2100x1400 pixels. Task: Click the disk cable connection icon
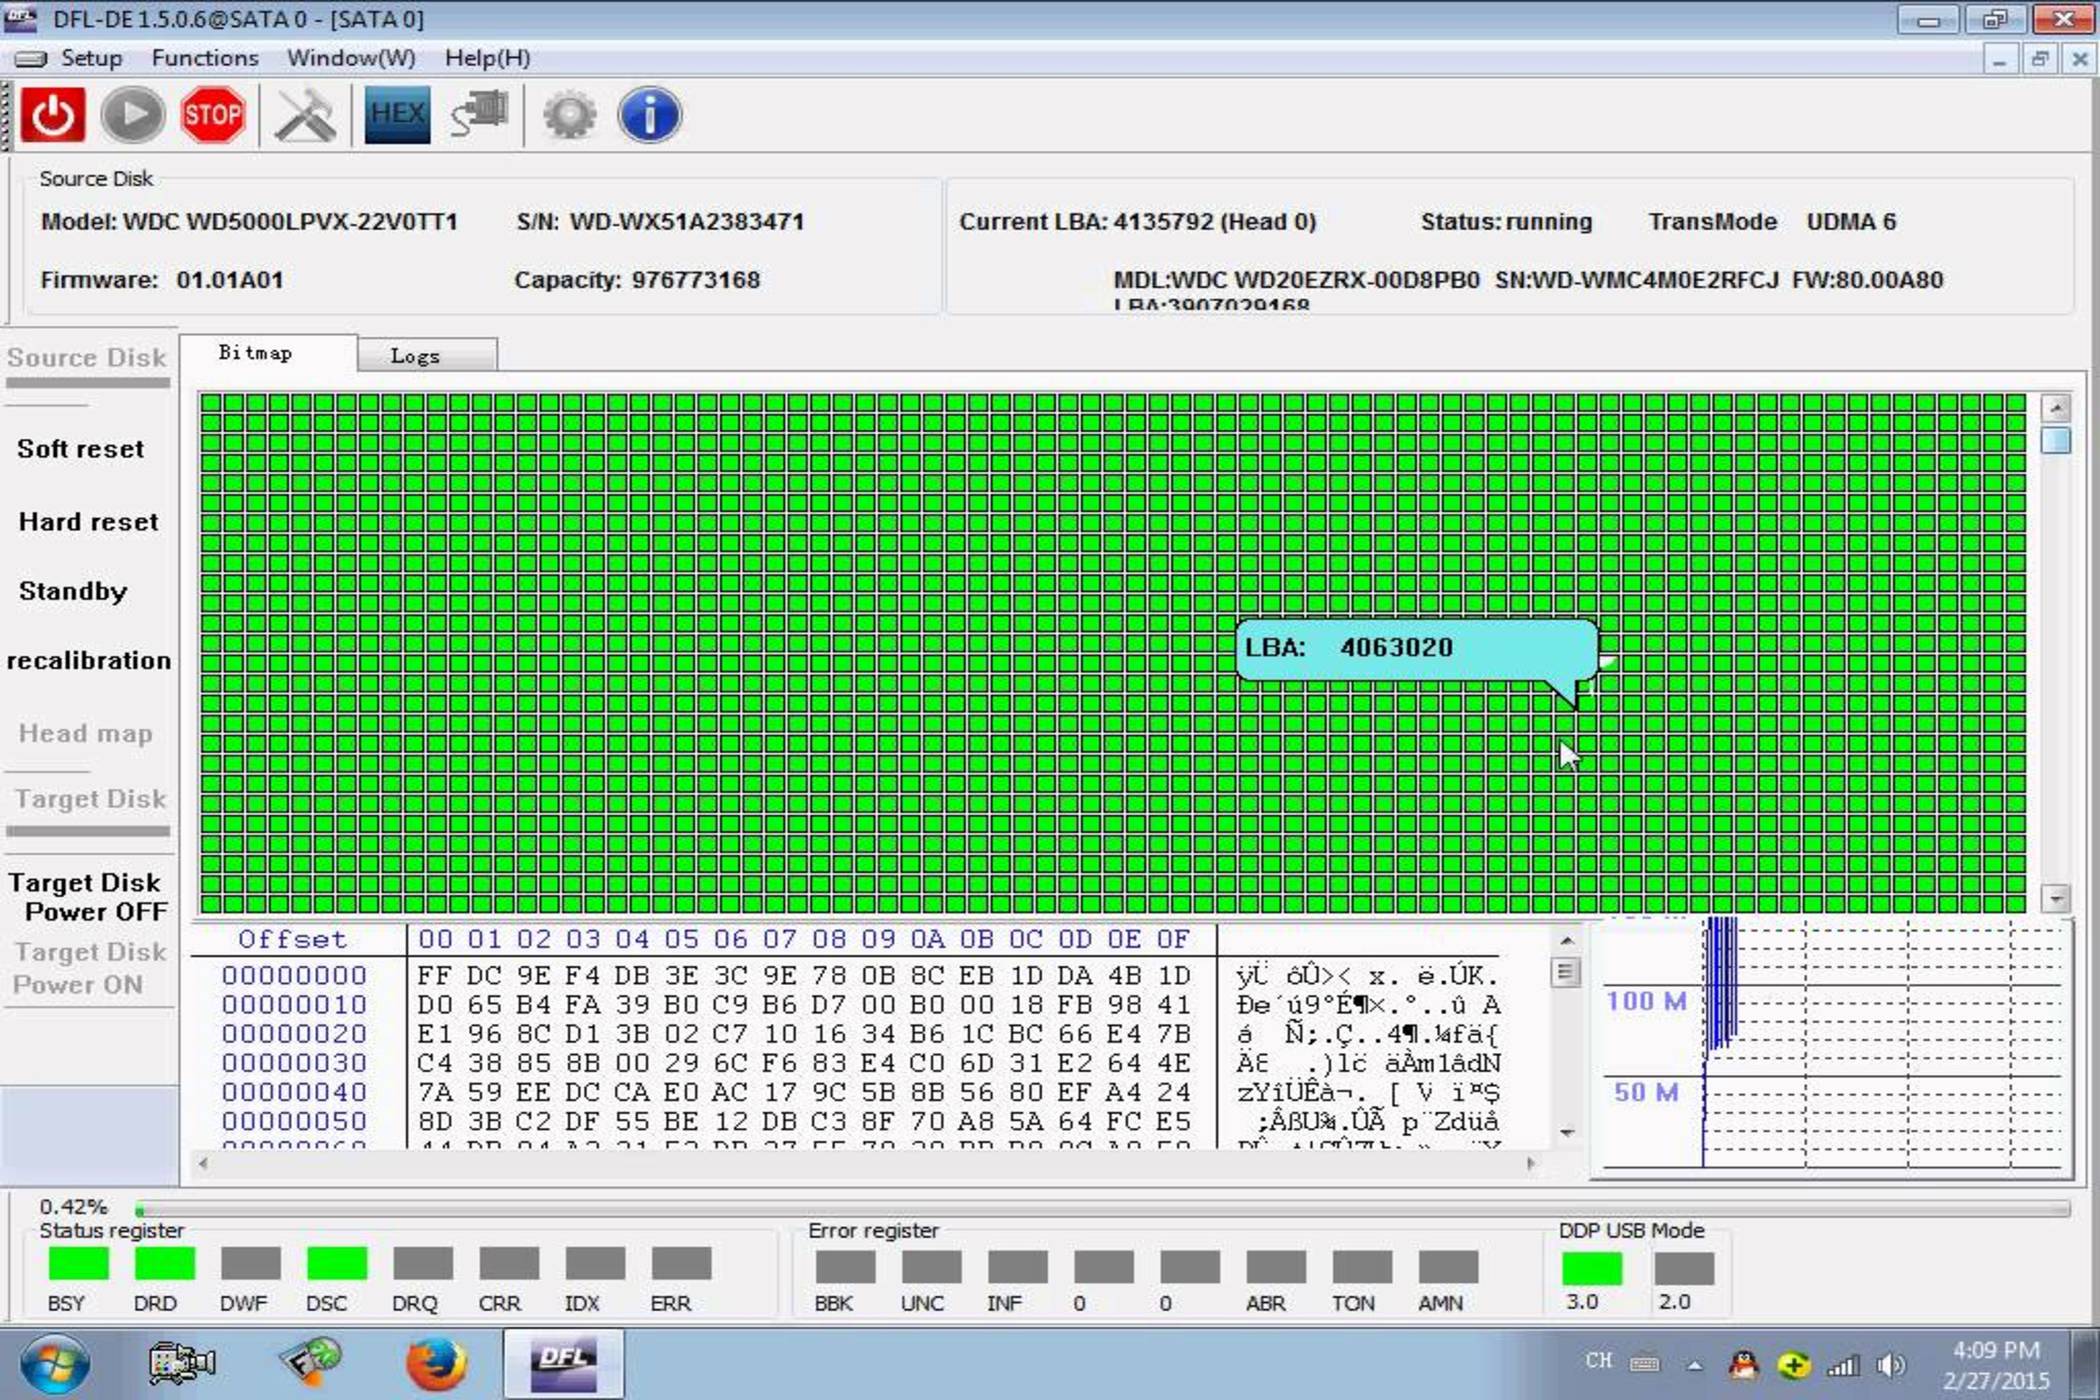[480, 115]
